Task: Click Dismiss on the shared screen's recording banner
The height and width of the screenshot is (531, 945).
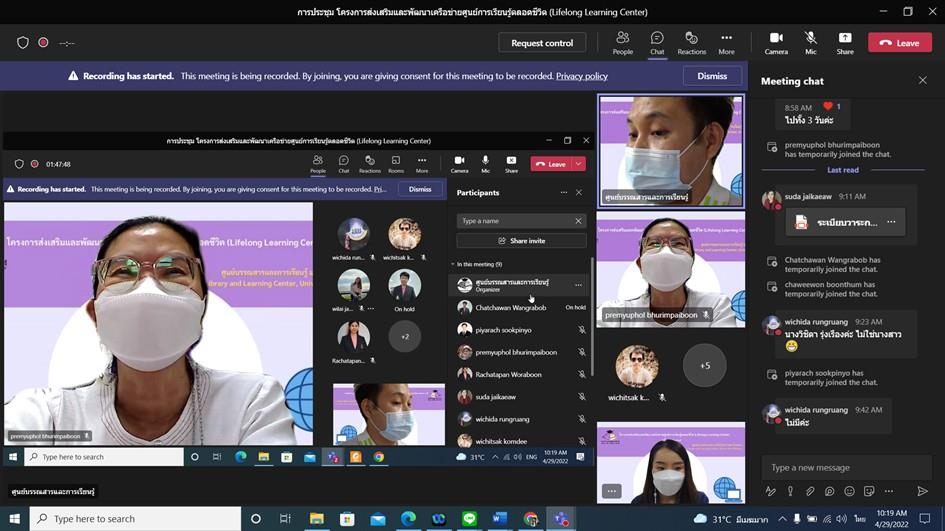Action: point(419,189)
